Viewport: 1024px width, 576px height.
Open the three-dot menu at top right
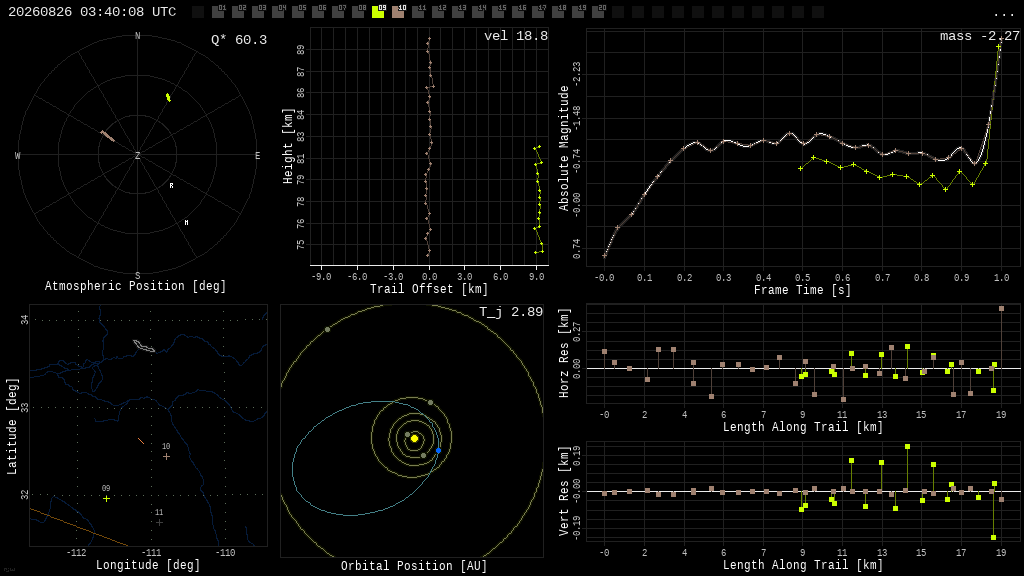coord(1003,14)
